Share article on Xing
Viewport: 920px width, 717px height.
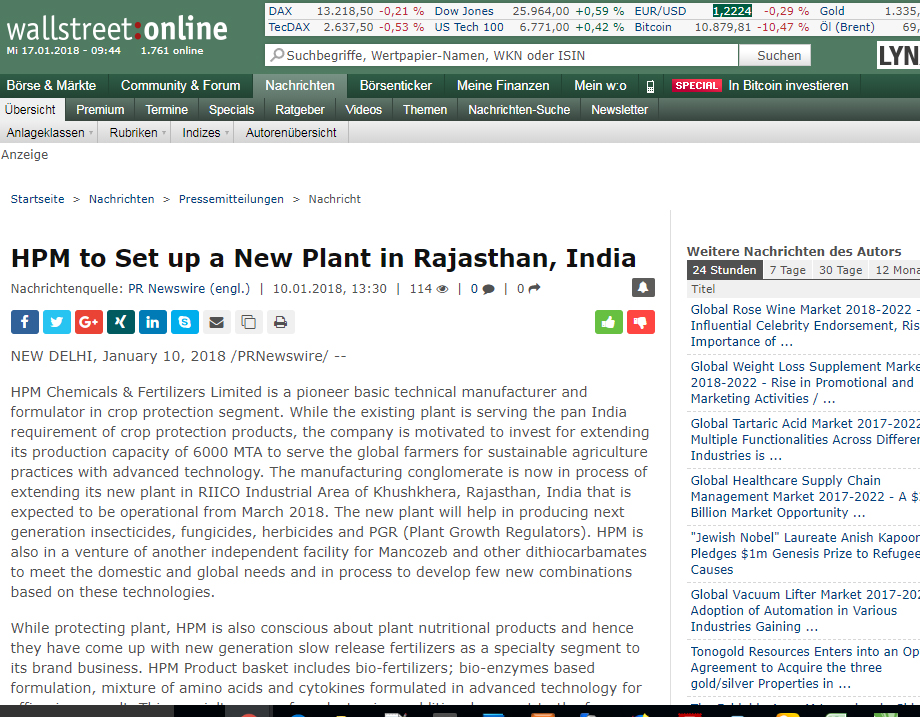pos(121,322)
